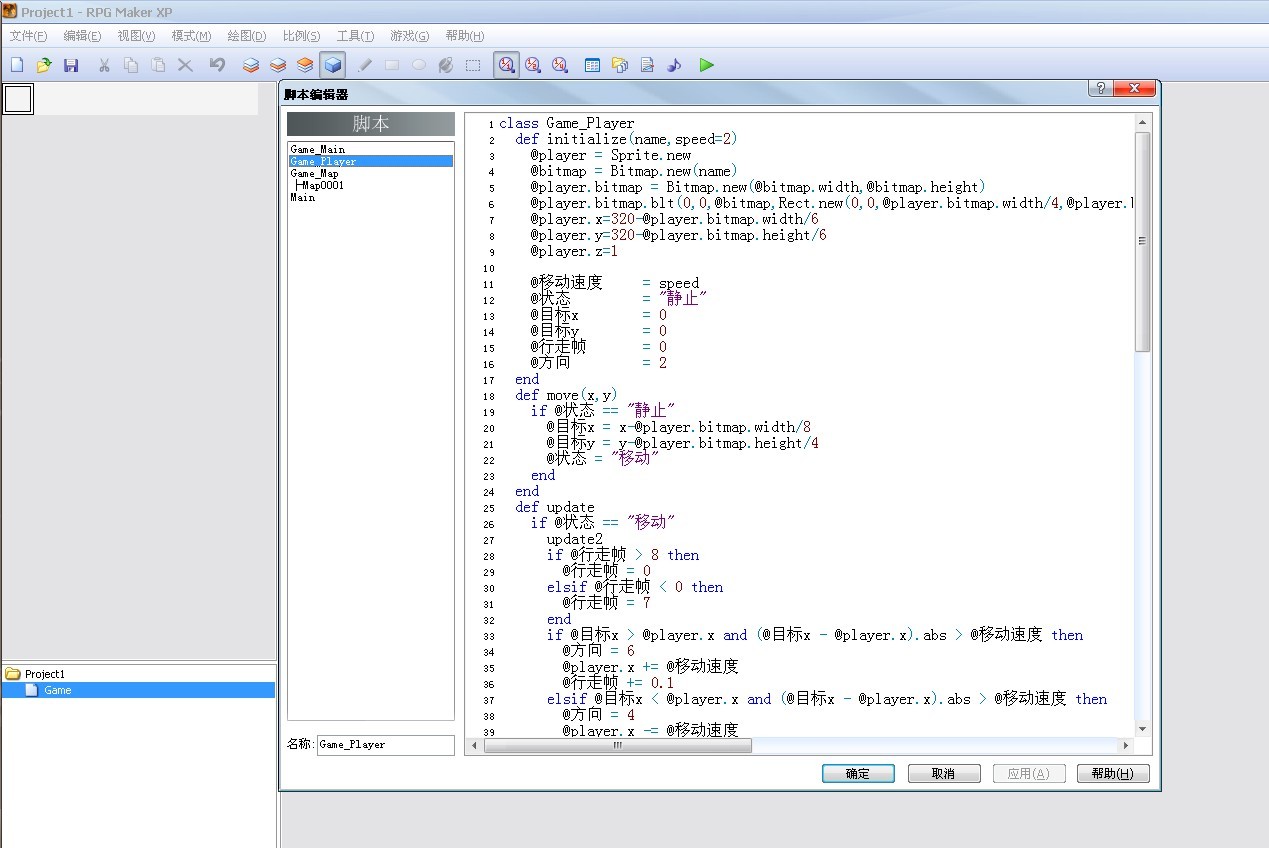The width and height of the screenshot is (1269, 848).
Task: Click the Cut scissors icon
Action: (x=104, y=65)
